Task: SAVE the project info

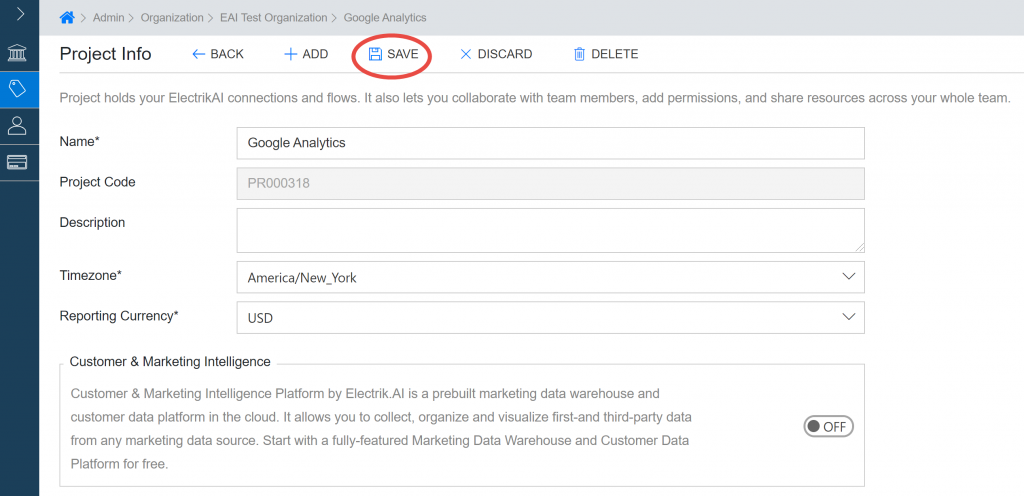Action: click(x=393, y=54)
